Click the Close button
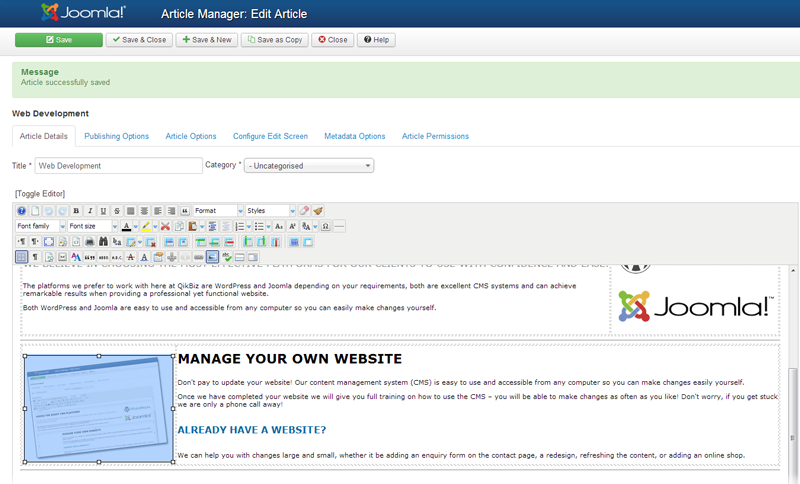 [333, 40]
